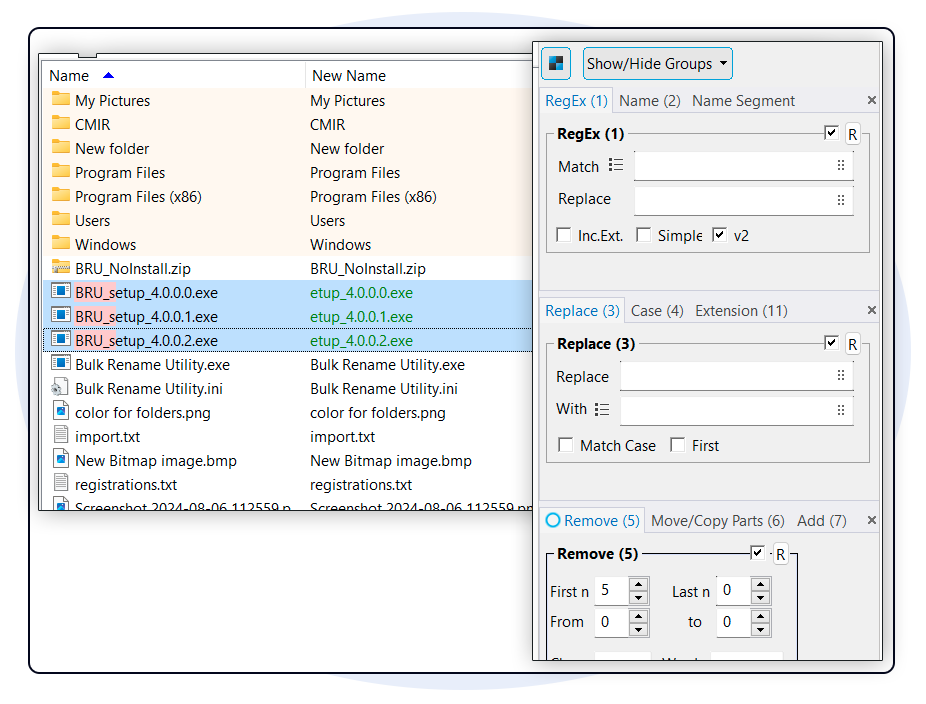
Task: Toggle the v2 checkbox in RegEx
Action: [x=720, y=236]
